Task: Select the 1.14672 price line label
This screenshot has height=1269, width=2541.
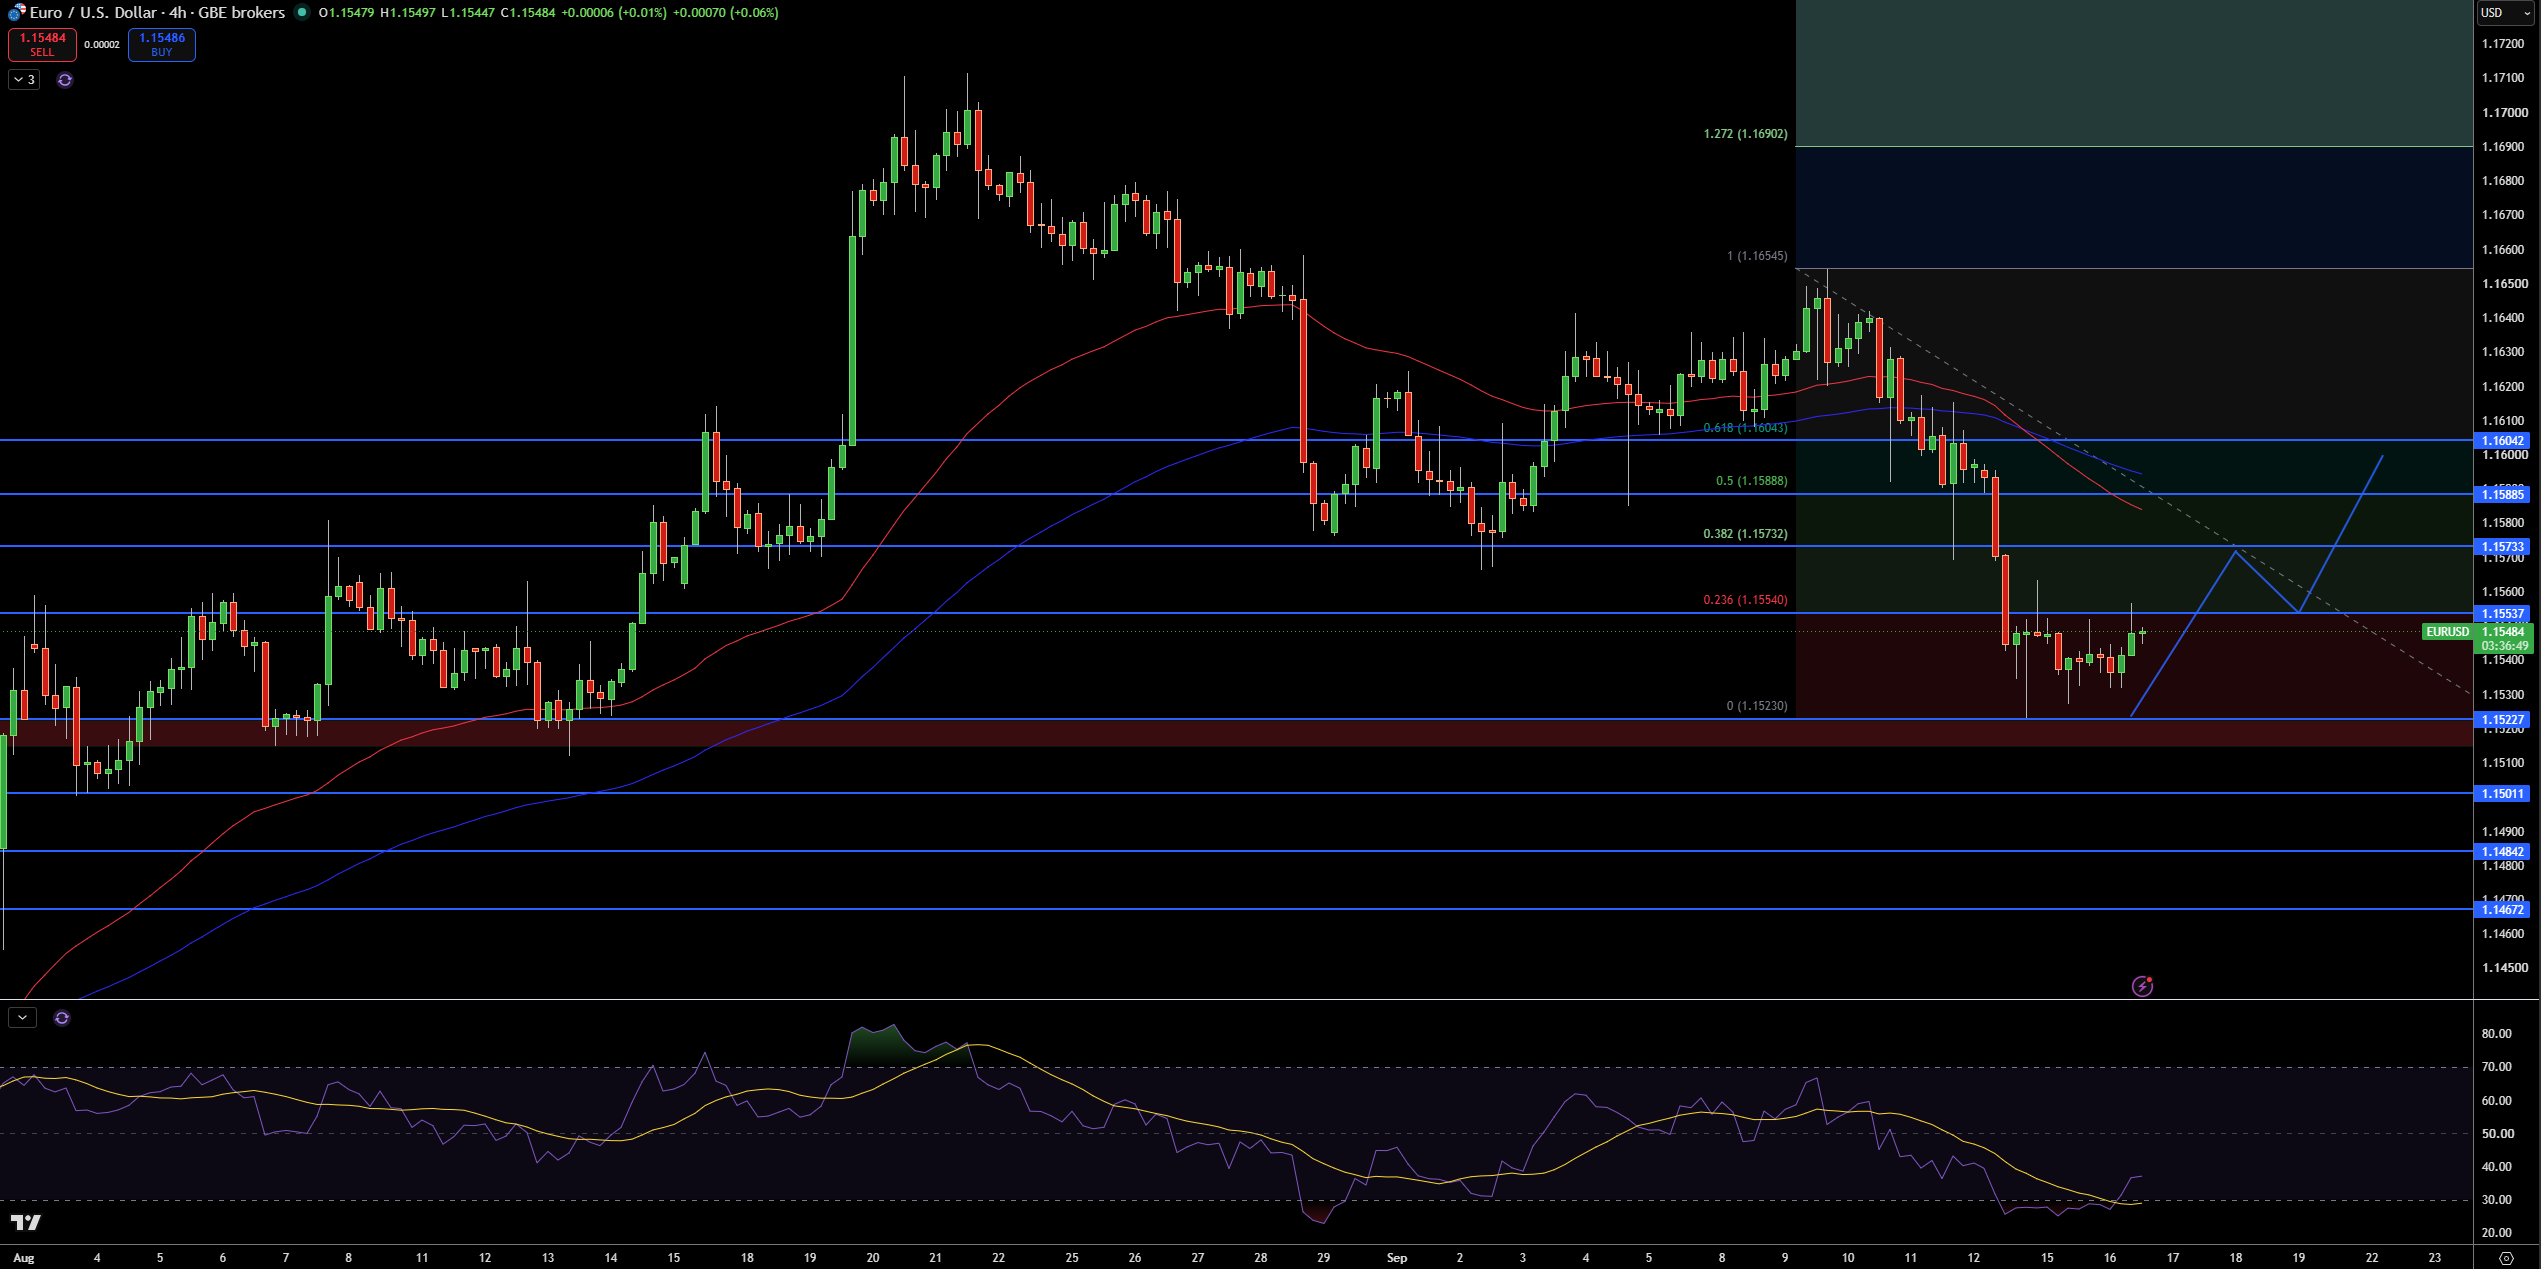Action: [x=2501, y=909]
